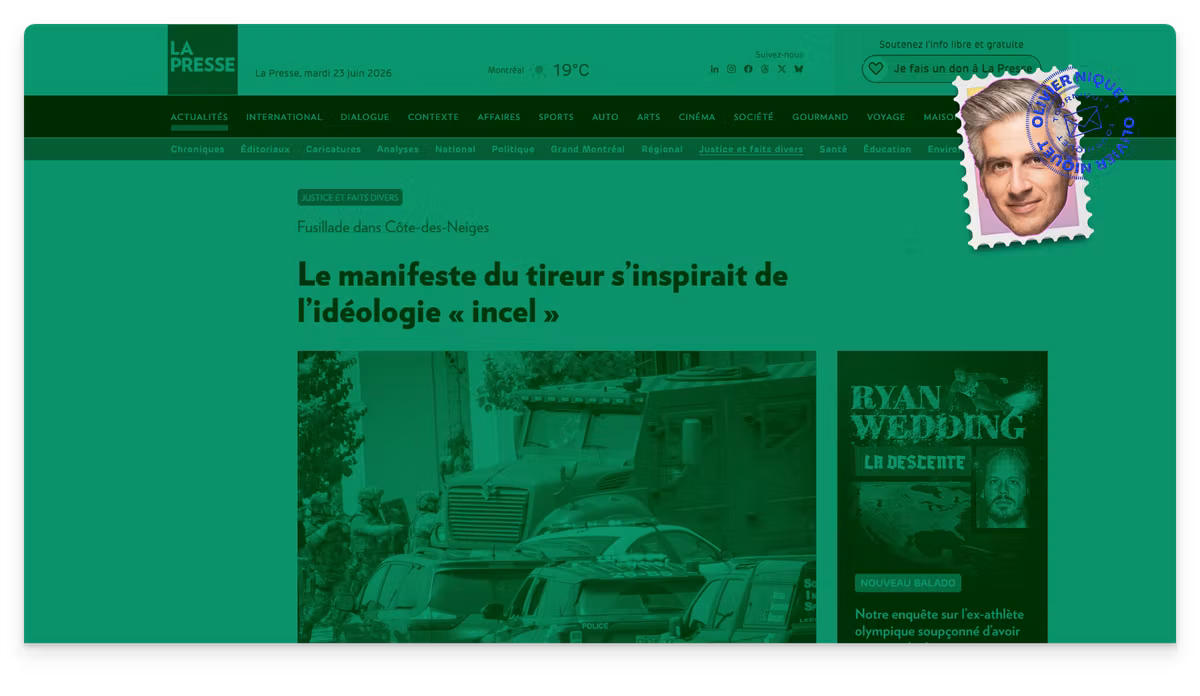This screenshot has width=1200, height=696.
Task: Click Soutenez l'info libre et gratuite text
Action: [951, 44]
